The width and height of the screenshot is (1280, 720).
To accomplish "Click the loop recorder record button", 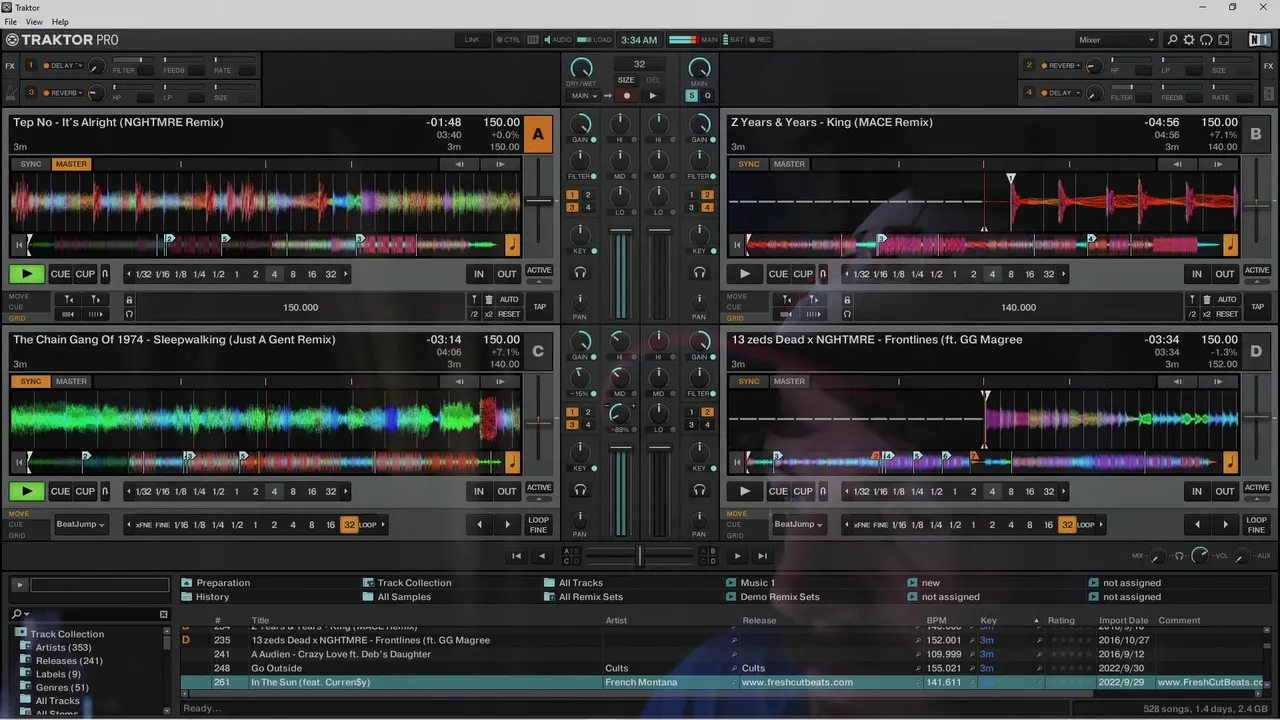I will [x=627, y=96].
